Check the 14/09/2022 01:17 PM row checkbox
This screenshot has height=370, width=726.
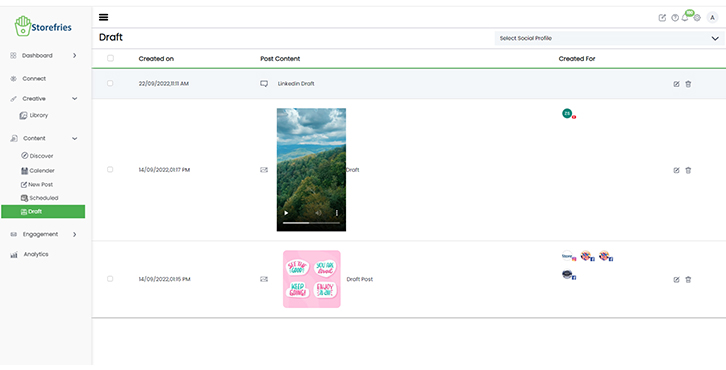click(110, 169)
